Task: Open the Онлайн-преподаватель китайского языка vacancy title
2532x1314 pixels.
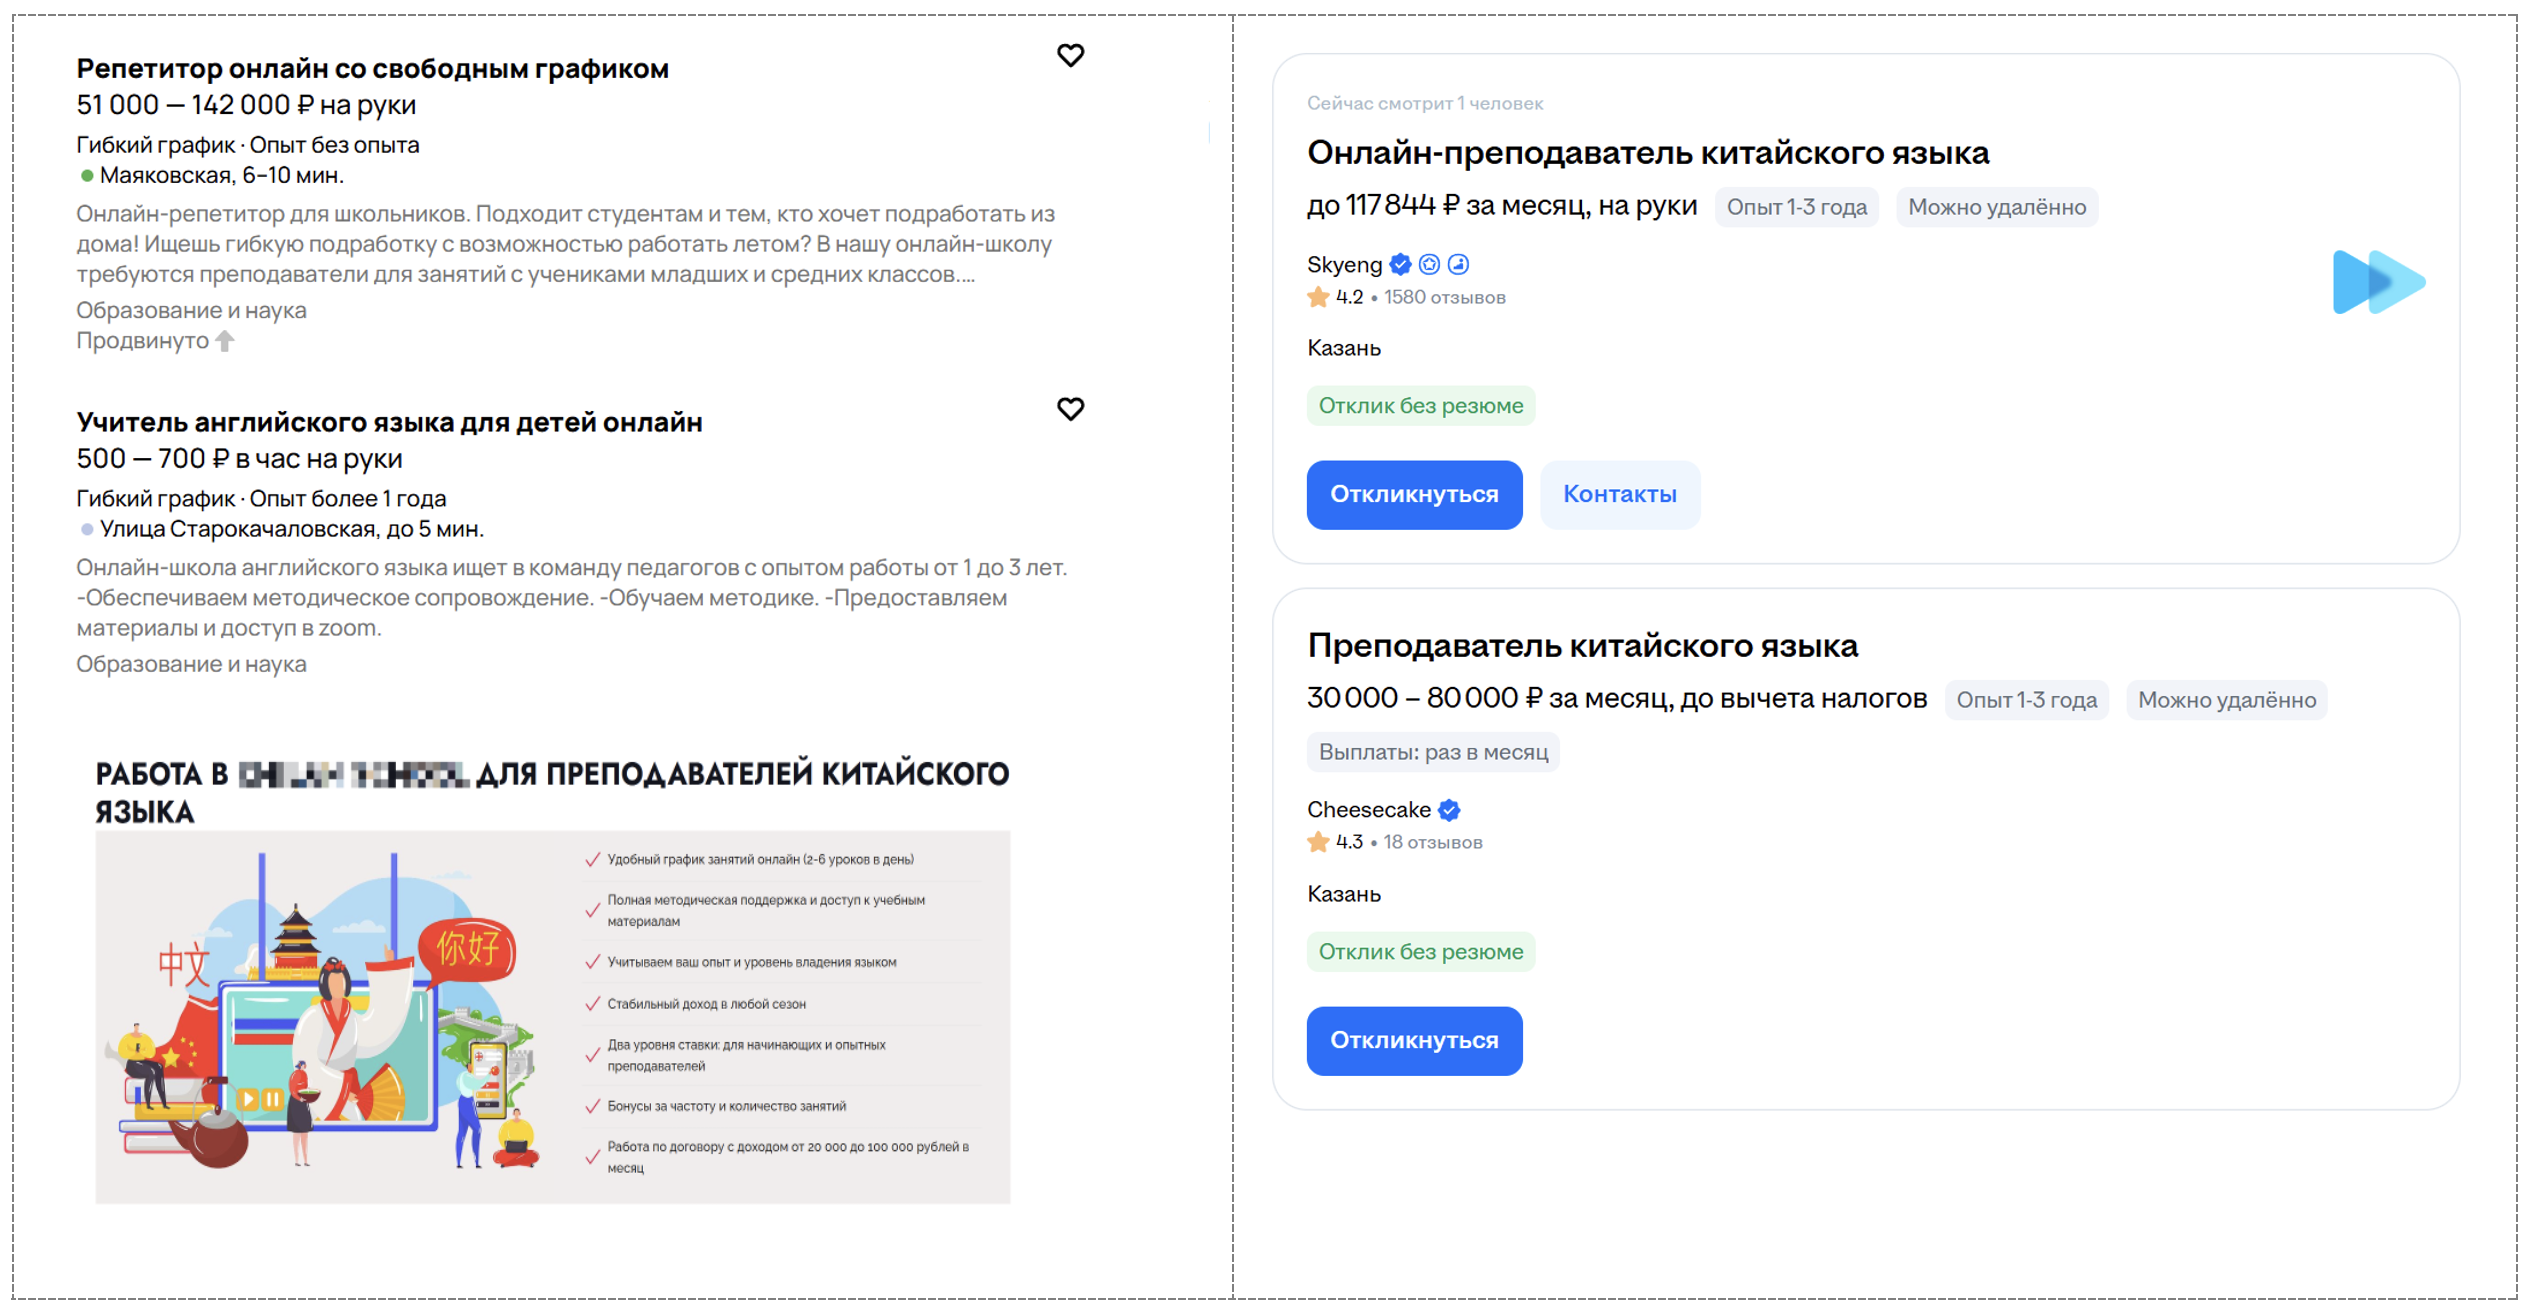Action: tap(1647, 153)
